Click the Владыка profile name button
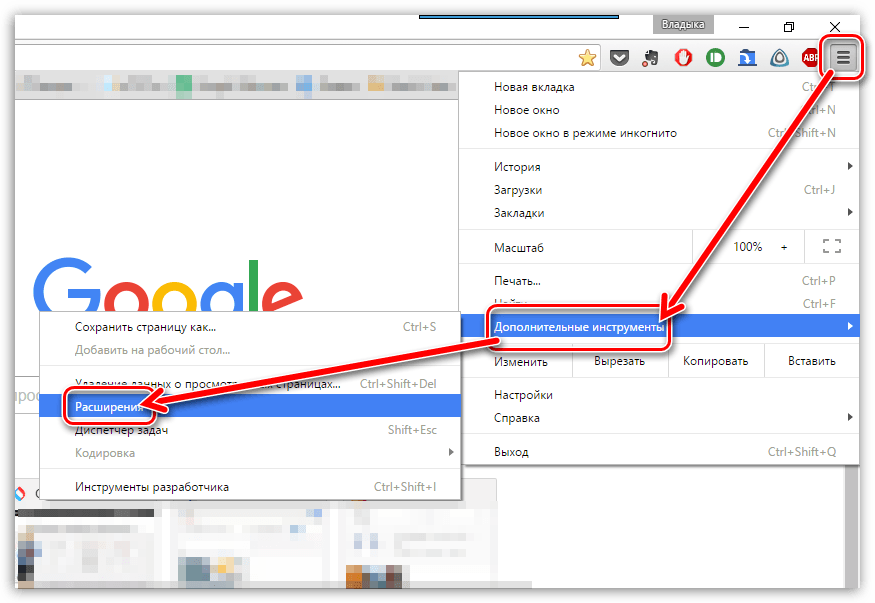 683,24
